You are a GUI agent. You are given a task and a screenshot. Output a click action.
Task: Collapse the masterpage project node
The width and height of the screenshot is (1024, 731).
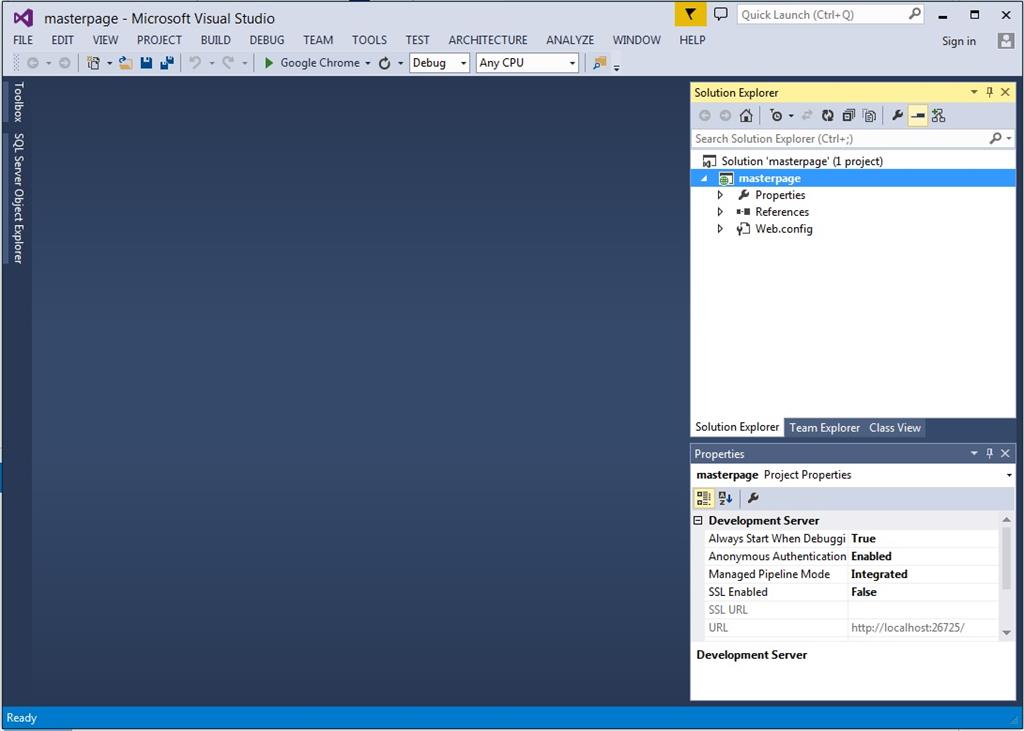click(705, 178)
